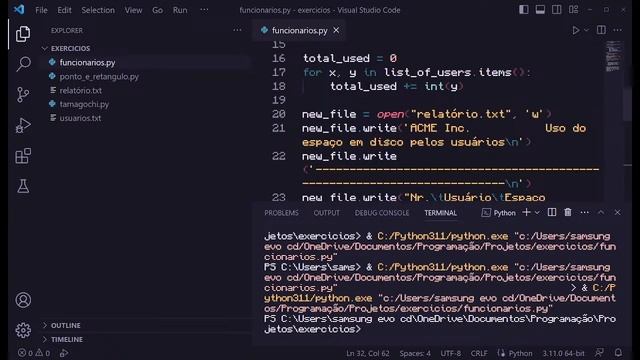Screen dimensions: 640x360
Task: Open the new terminal launch profile dropdown
Action: pyautogui.click(x=537, y=212)
